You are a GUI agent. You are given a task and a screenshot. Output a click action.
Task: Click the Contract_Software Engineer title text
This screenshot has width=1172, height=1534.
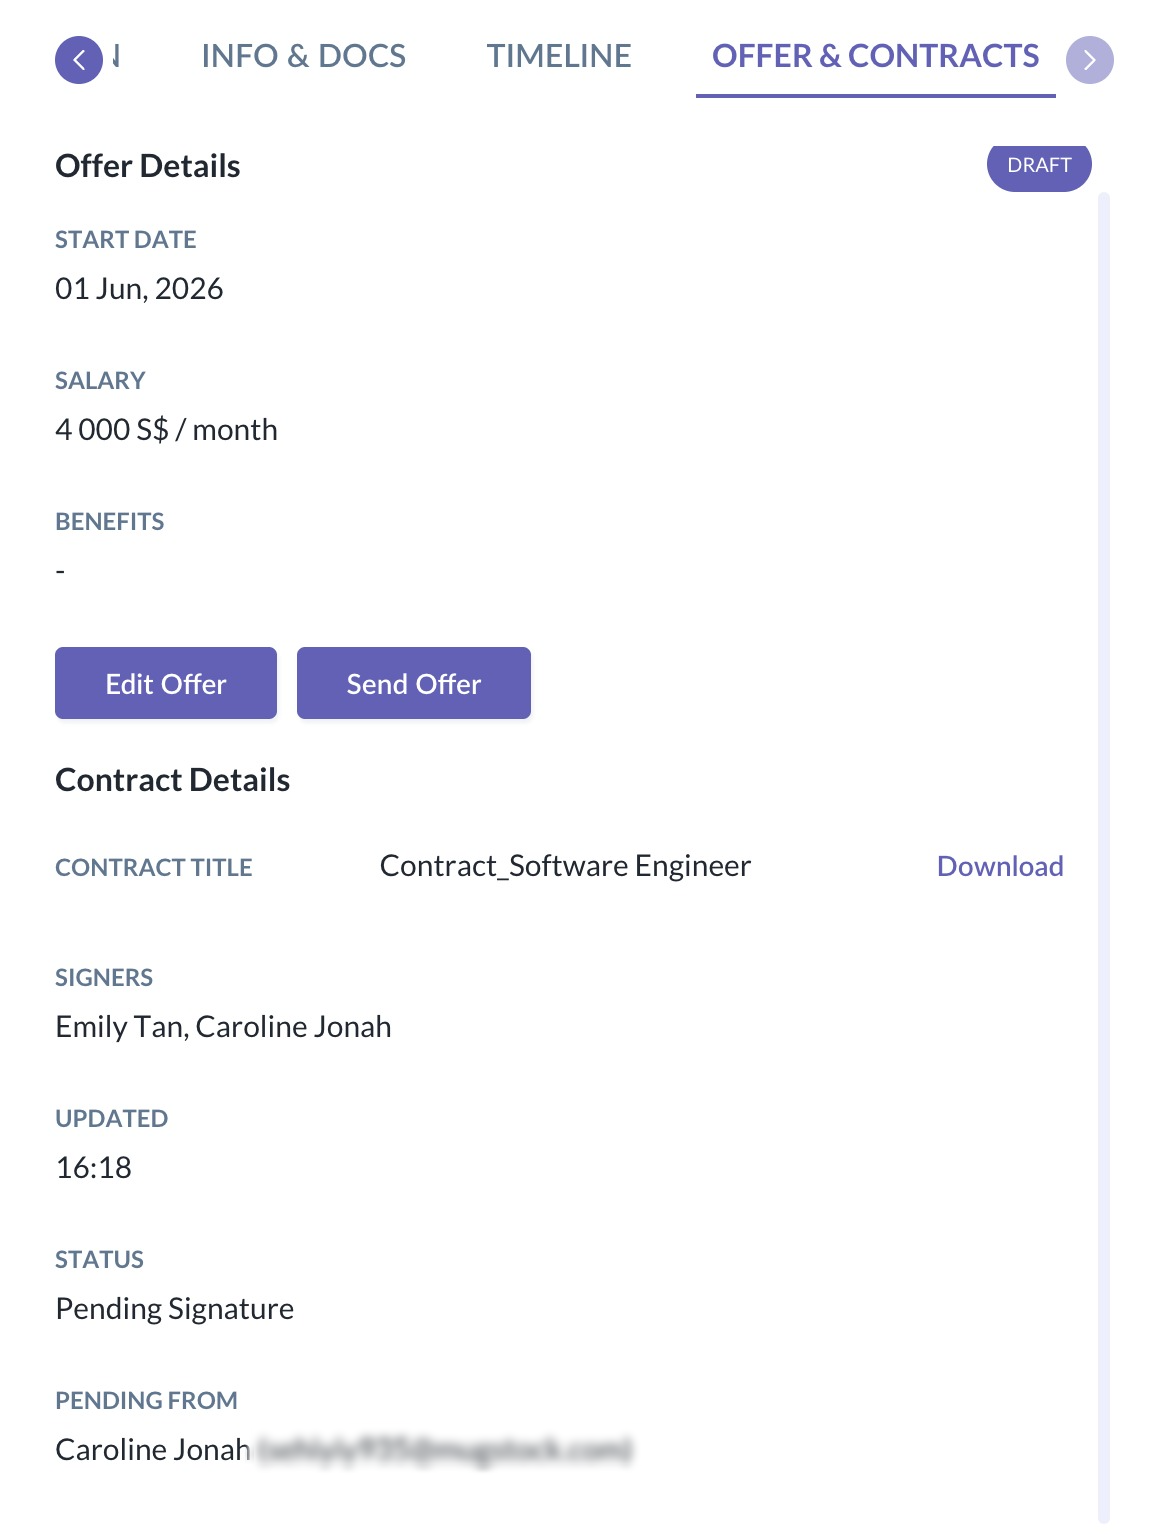coord(565,866)
